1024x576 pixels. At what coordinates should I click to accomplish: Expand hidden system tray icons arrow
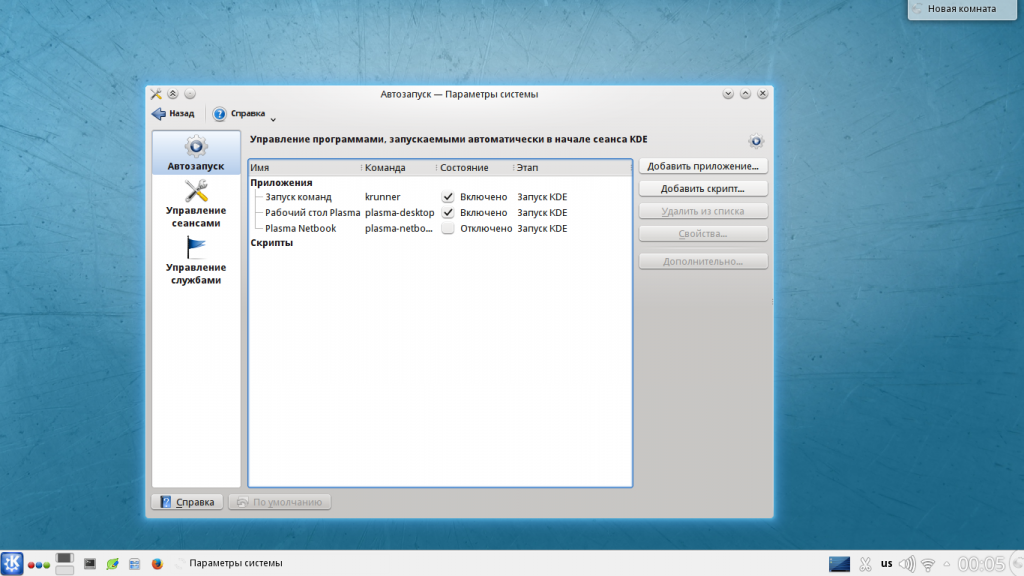point(947,564)
